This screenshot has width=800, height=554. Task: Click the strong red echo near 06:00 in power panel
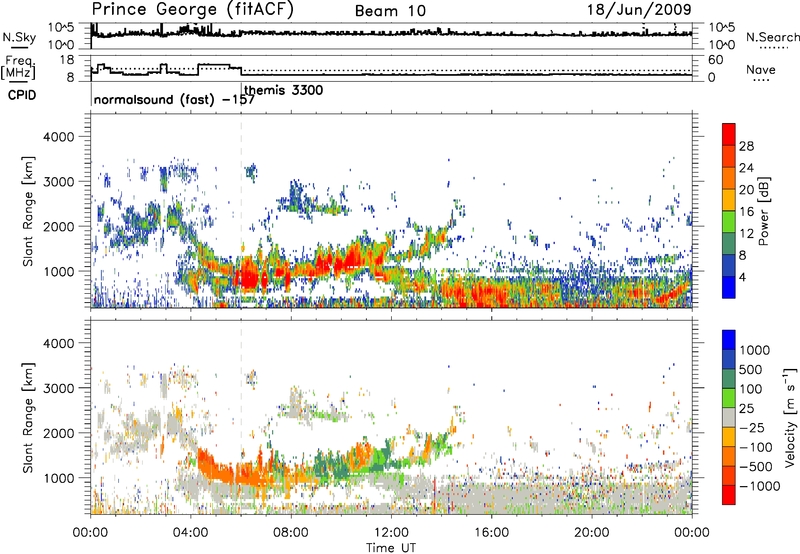click(x=248, y=275)
